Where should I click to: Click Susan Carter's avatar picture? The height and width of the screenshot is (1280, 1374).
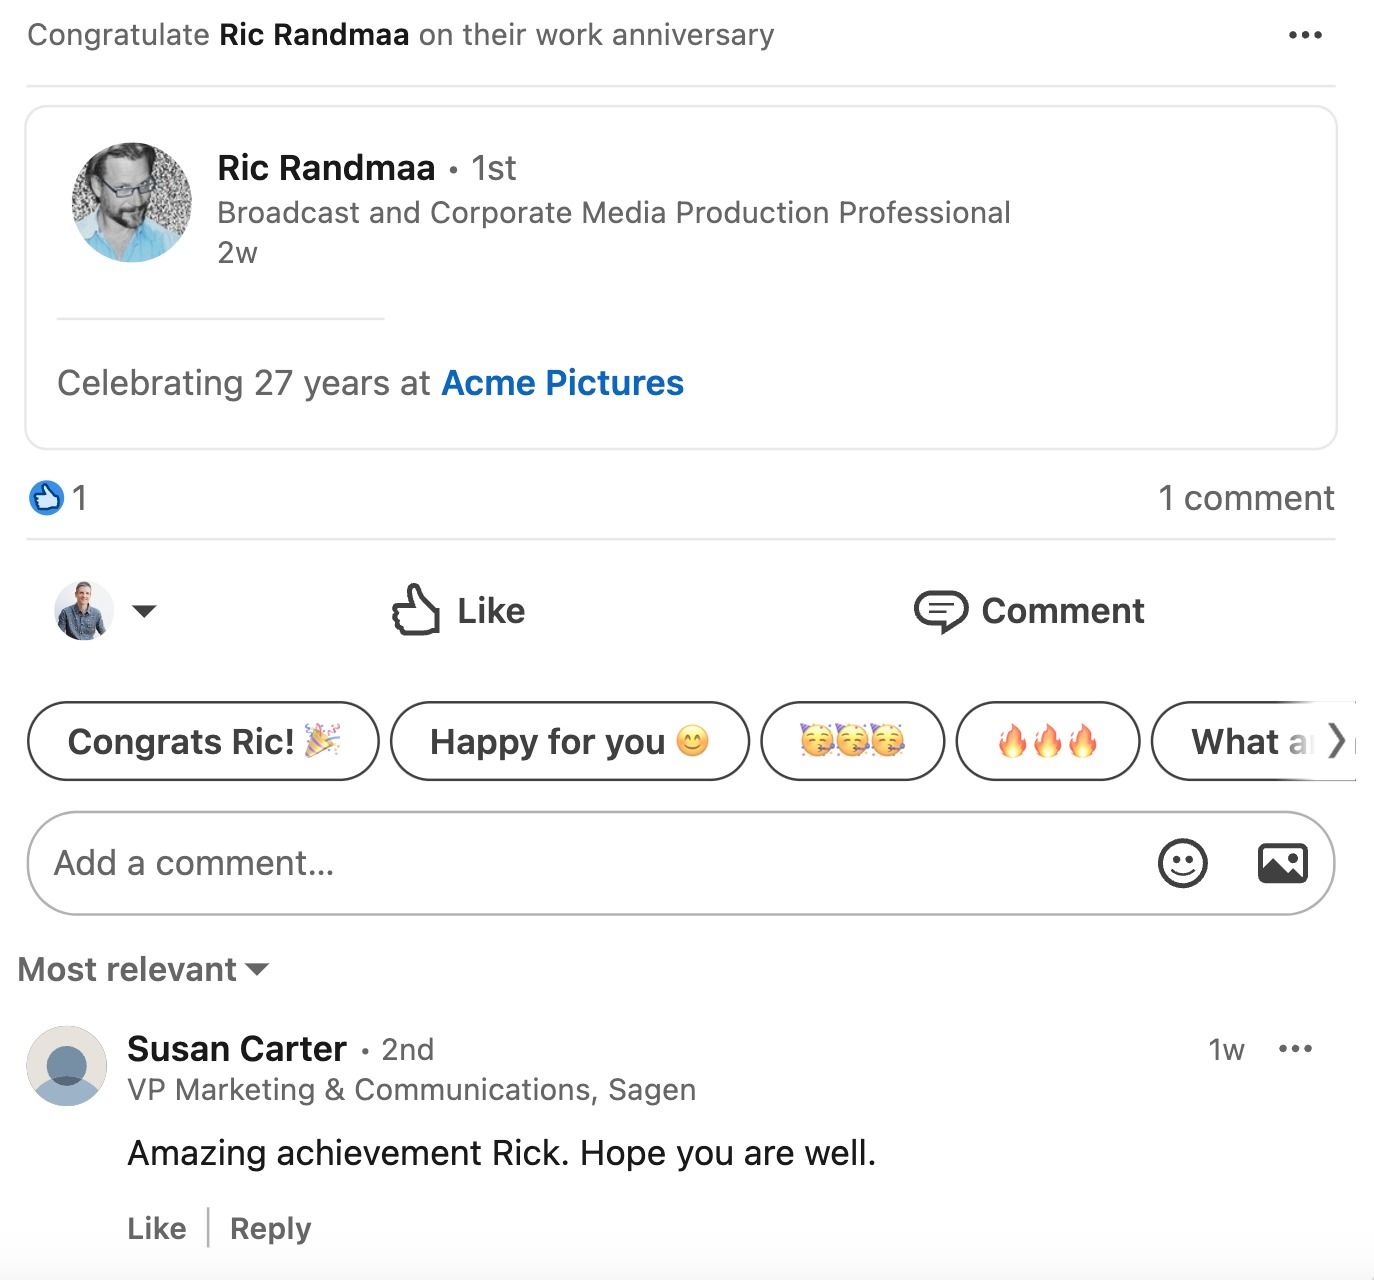[x=66, y=1066]
